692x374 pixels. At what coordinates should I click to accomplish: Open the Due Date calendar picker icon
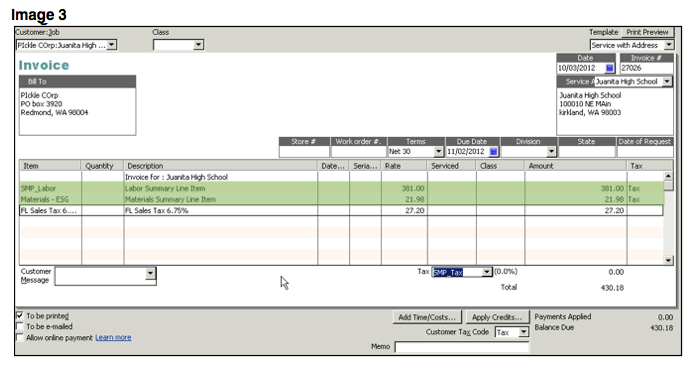coord(494,151)
